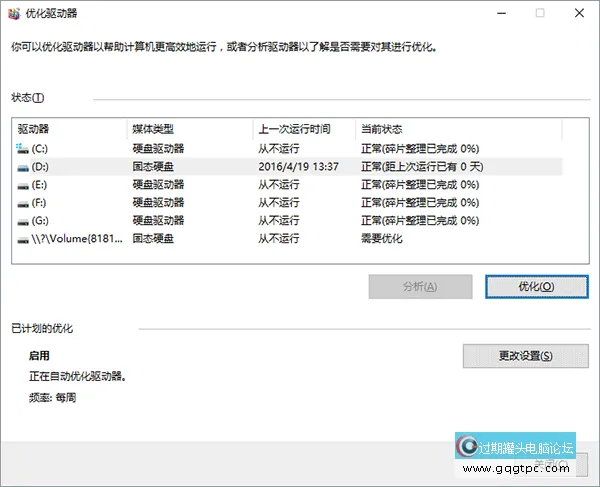Click the 优化(O) button

[x=536, y=287]
